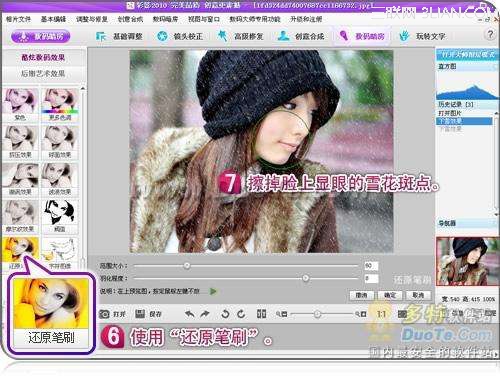500x379 pixels.
Task: Click the fit-to-window icon right of 1:1
Action: point(403,314)
